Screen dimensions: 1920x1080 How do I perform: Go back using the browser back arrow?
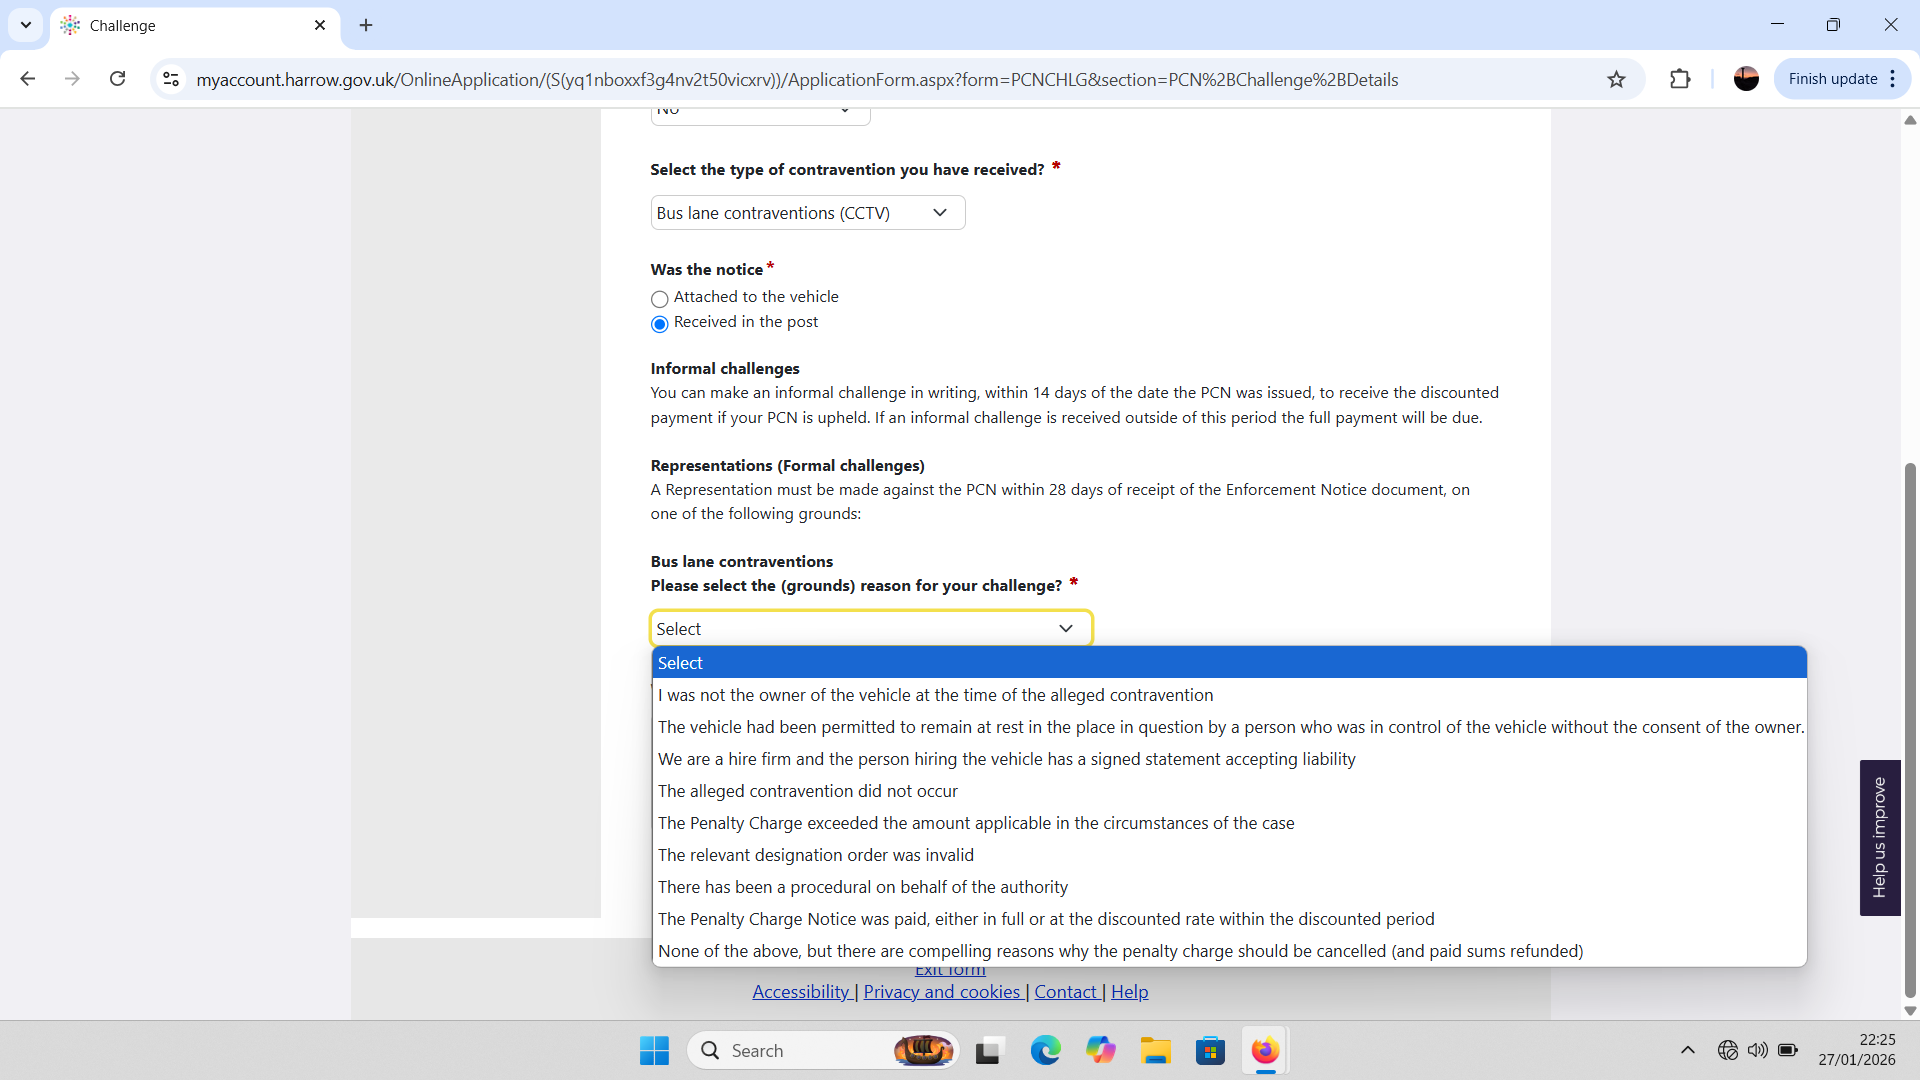[28, 79]
